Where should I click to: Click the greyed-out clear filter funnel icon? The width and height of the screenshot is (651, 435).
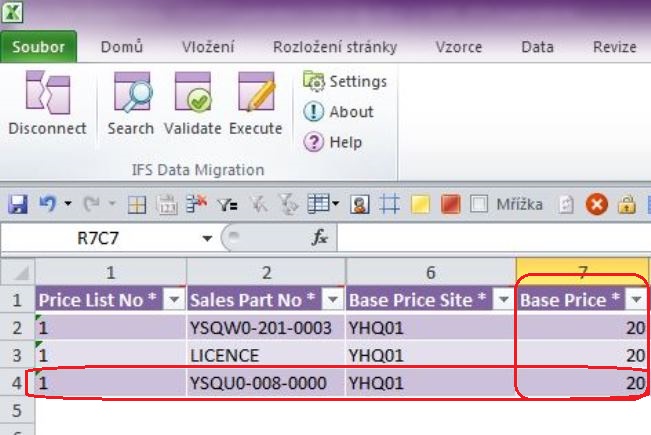(258, 204)
